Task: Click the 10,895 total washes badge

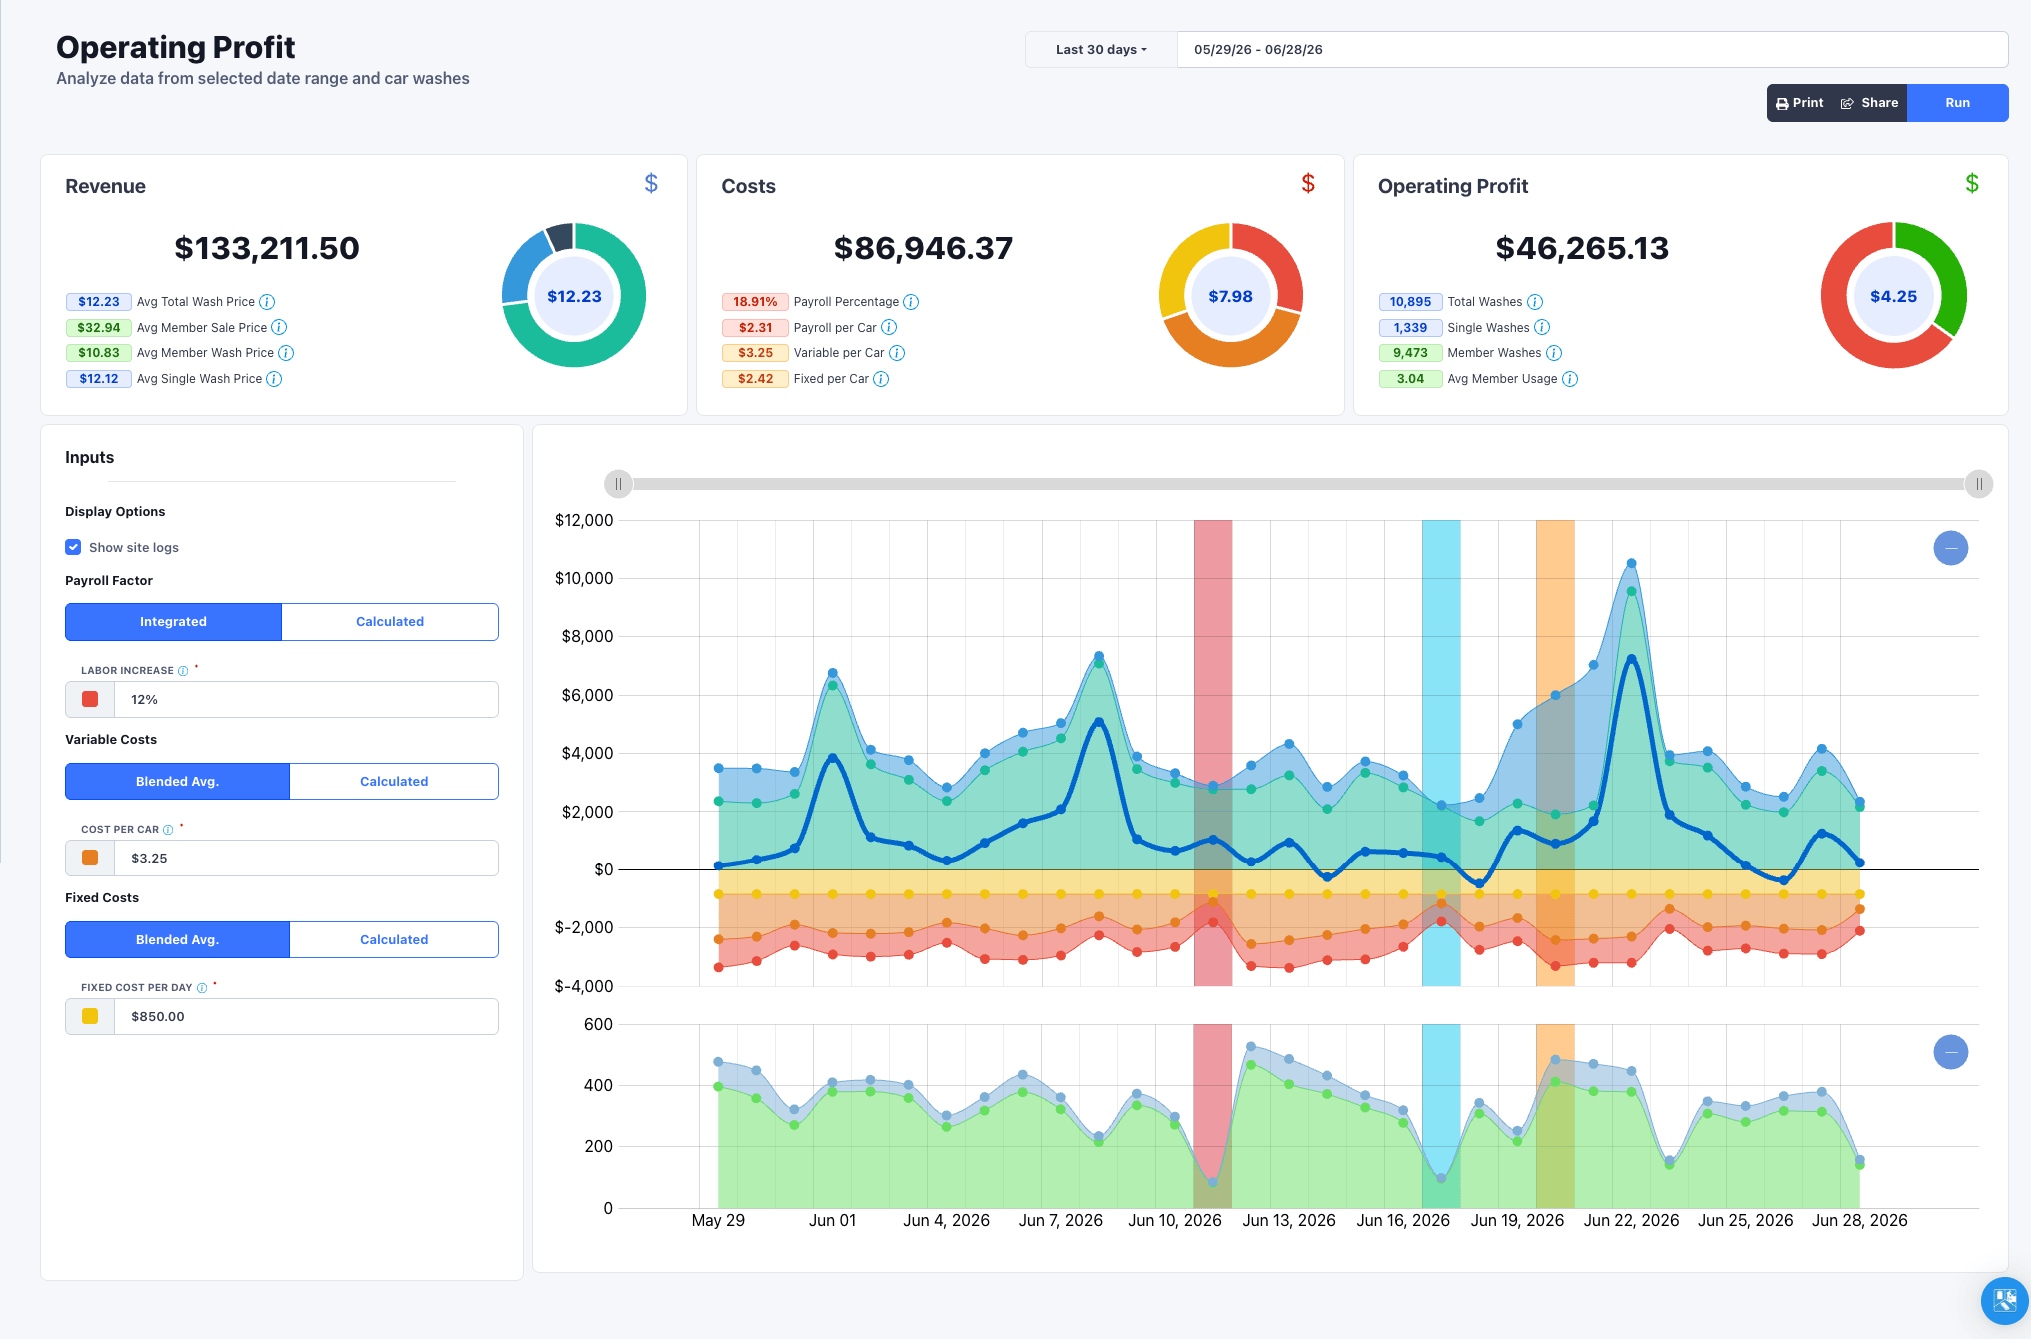Action: [x=1410, y=302]
